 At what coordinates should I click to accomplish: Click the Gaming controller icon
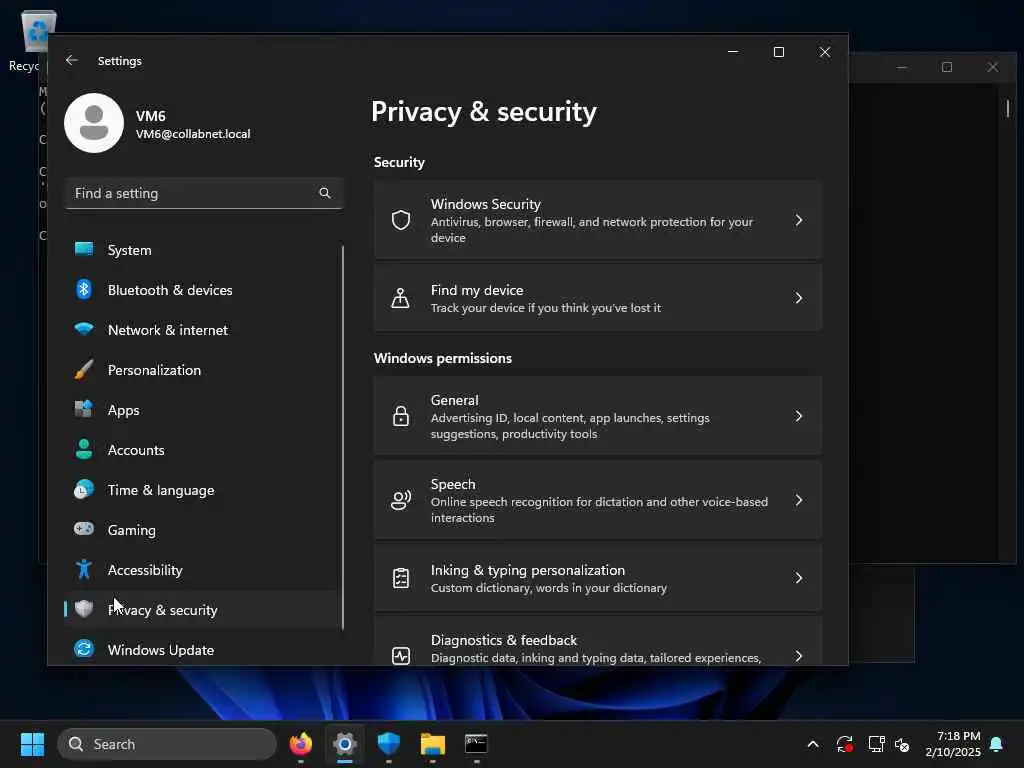(84, 529)
